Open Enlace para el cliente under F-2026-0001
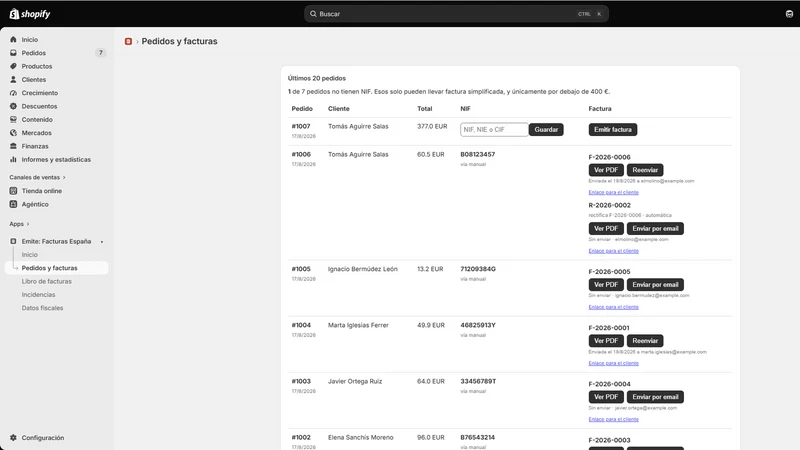Image resolution: width=800 pixels, height=450 pixels. (x=613, y=363)
